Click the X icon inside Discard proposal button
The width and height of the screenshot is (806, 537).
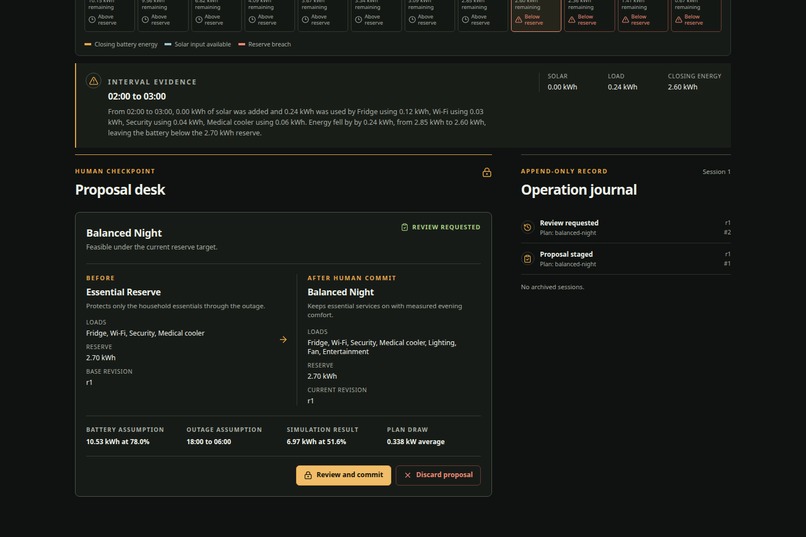pyautogui.click(x=407, y=475)
